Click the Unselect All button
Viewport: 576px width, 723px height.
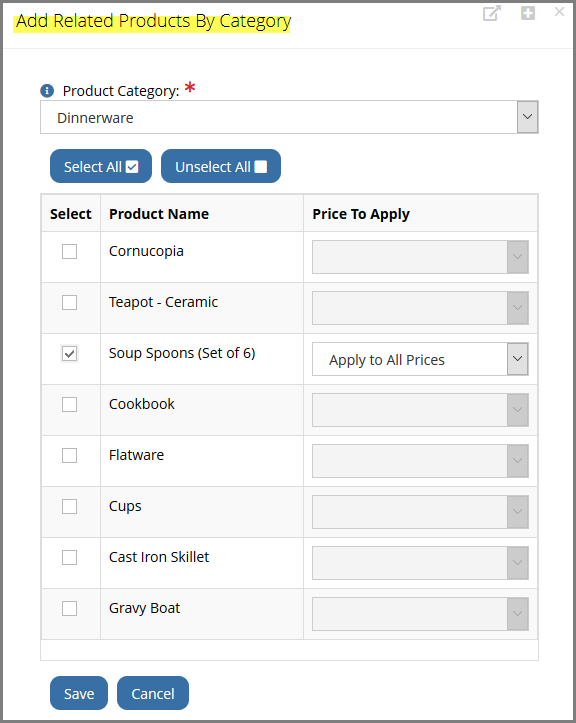(221, 166)
